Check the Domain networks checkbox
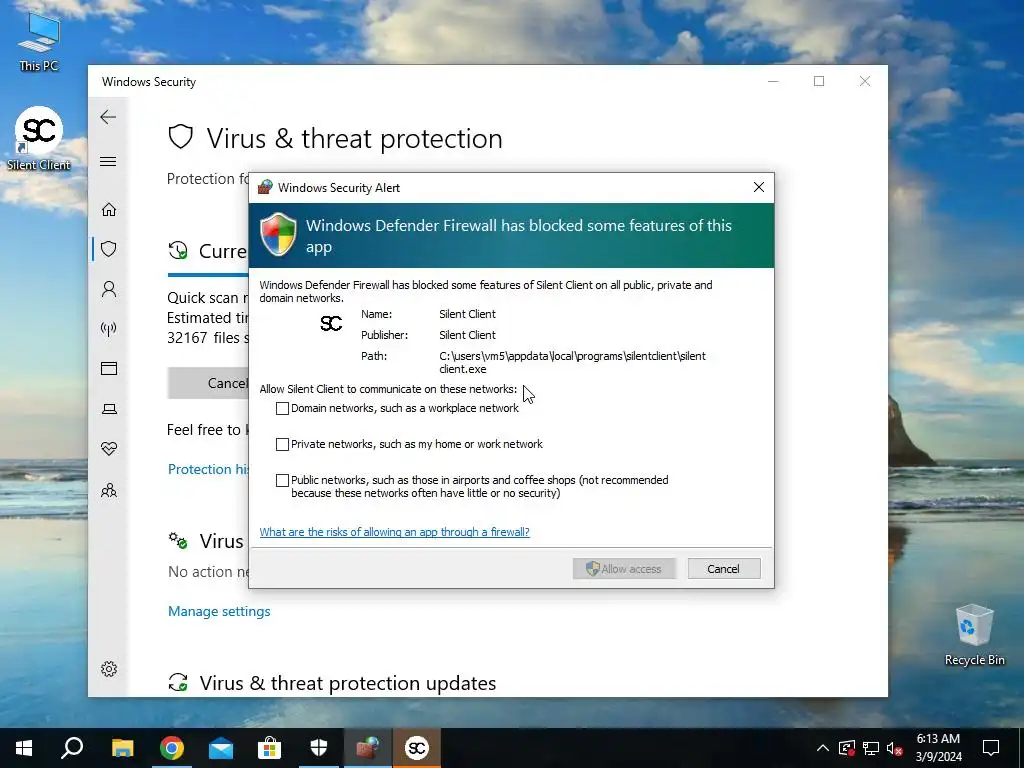Screen dimensions: 1024x768 282,408
